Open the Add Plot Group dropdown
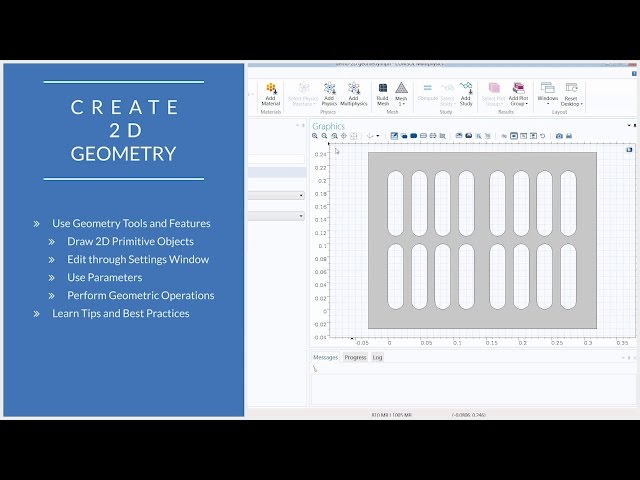640x480 pixels. 518,94
